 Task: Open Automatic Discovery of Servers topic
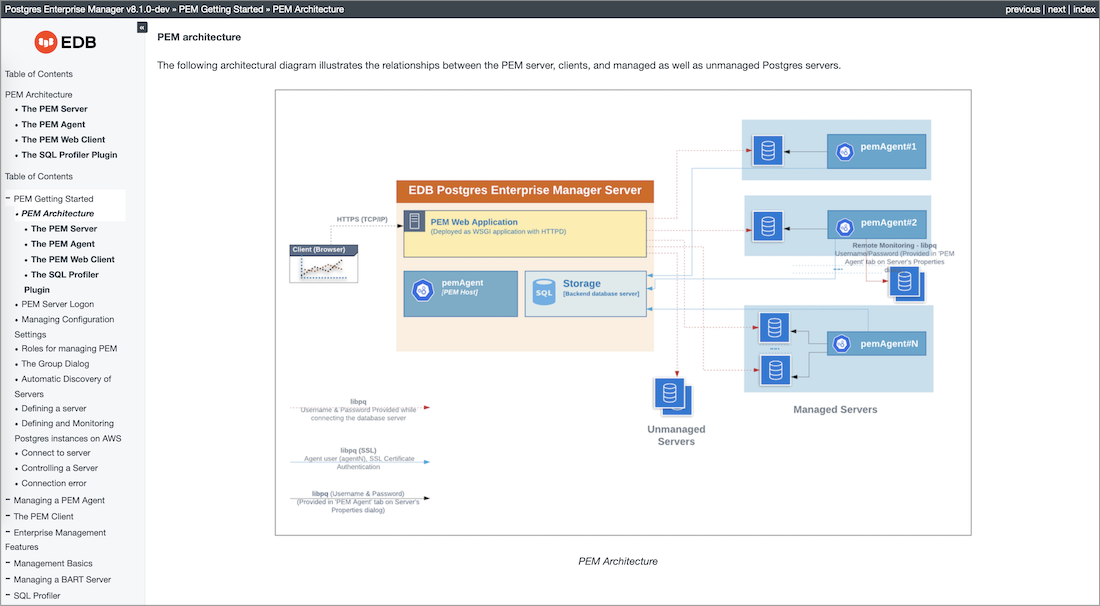point(63,386)
